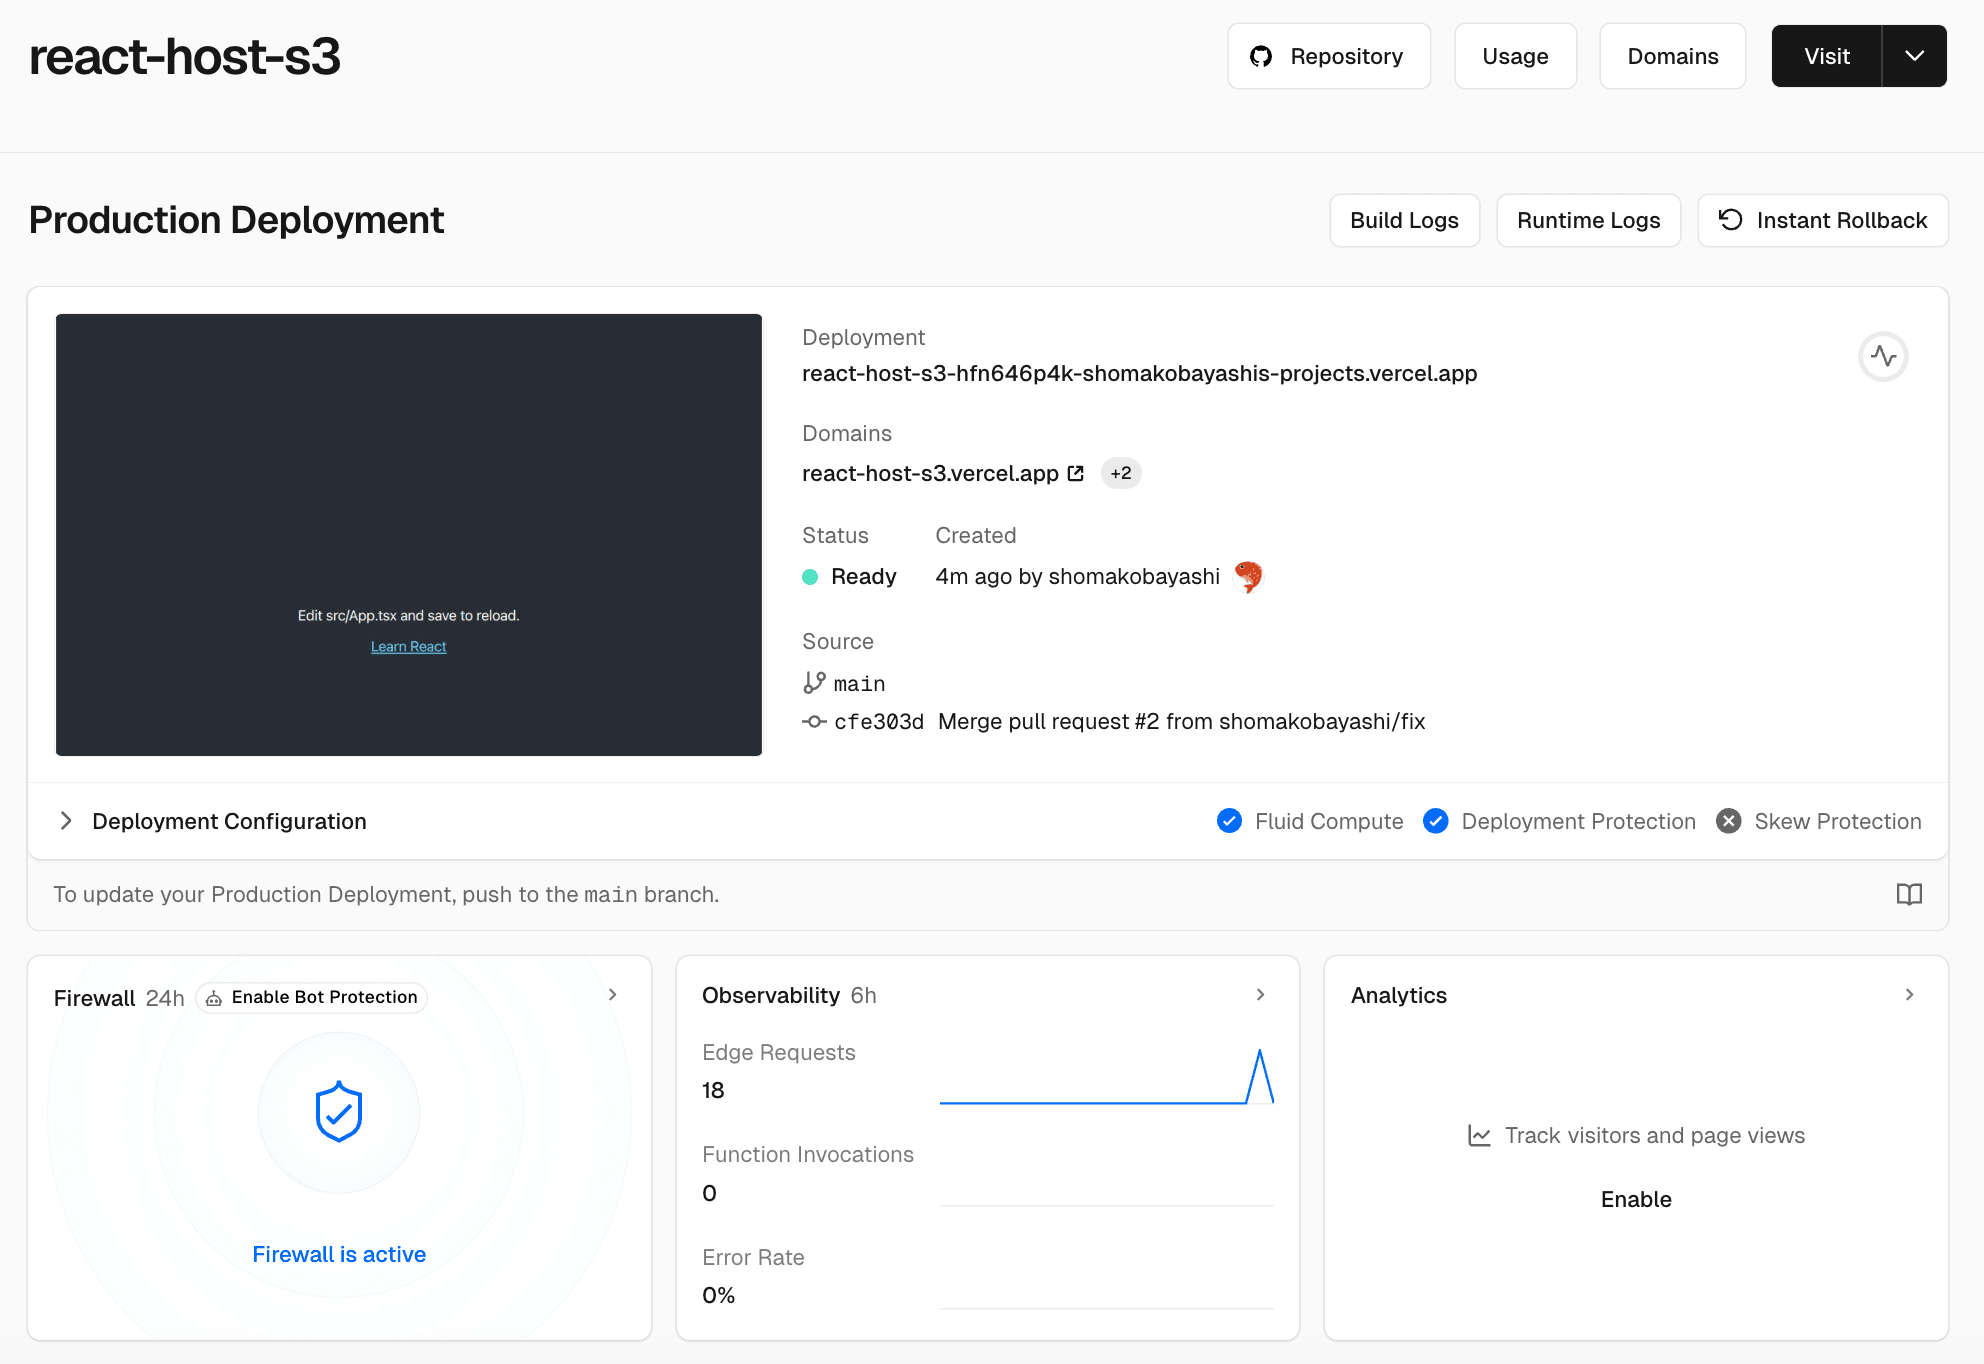1984x1364 pixels.
Task: Click the Observability title
Action: [x=770, y=995]
